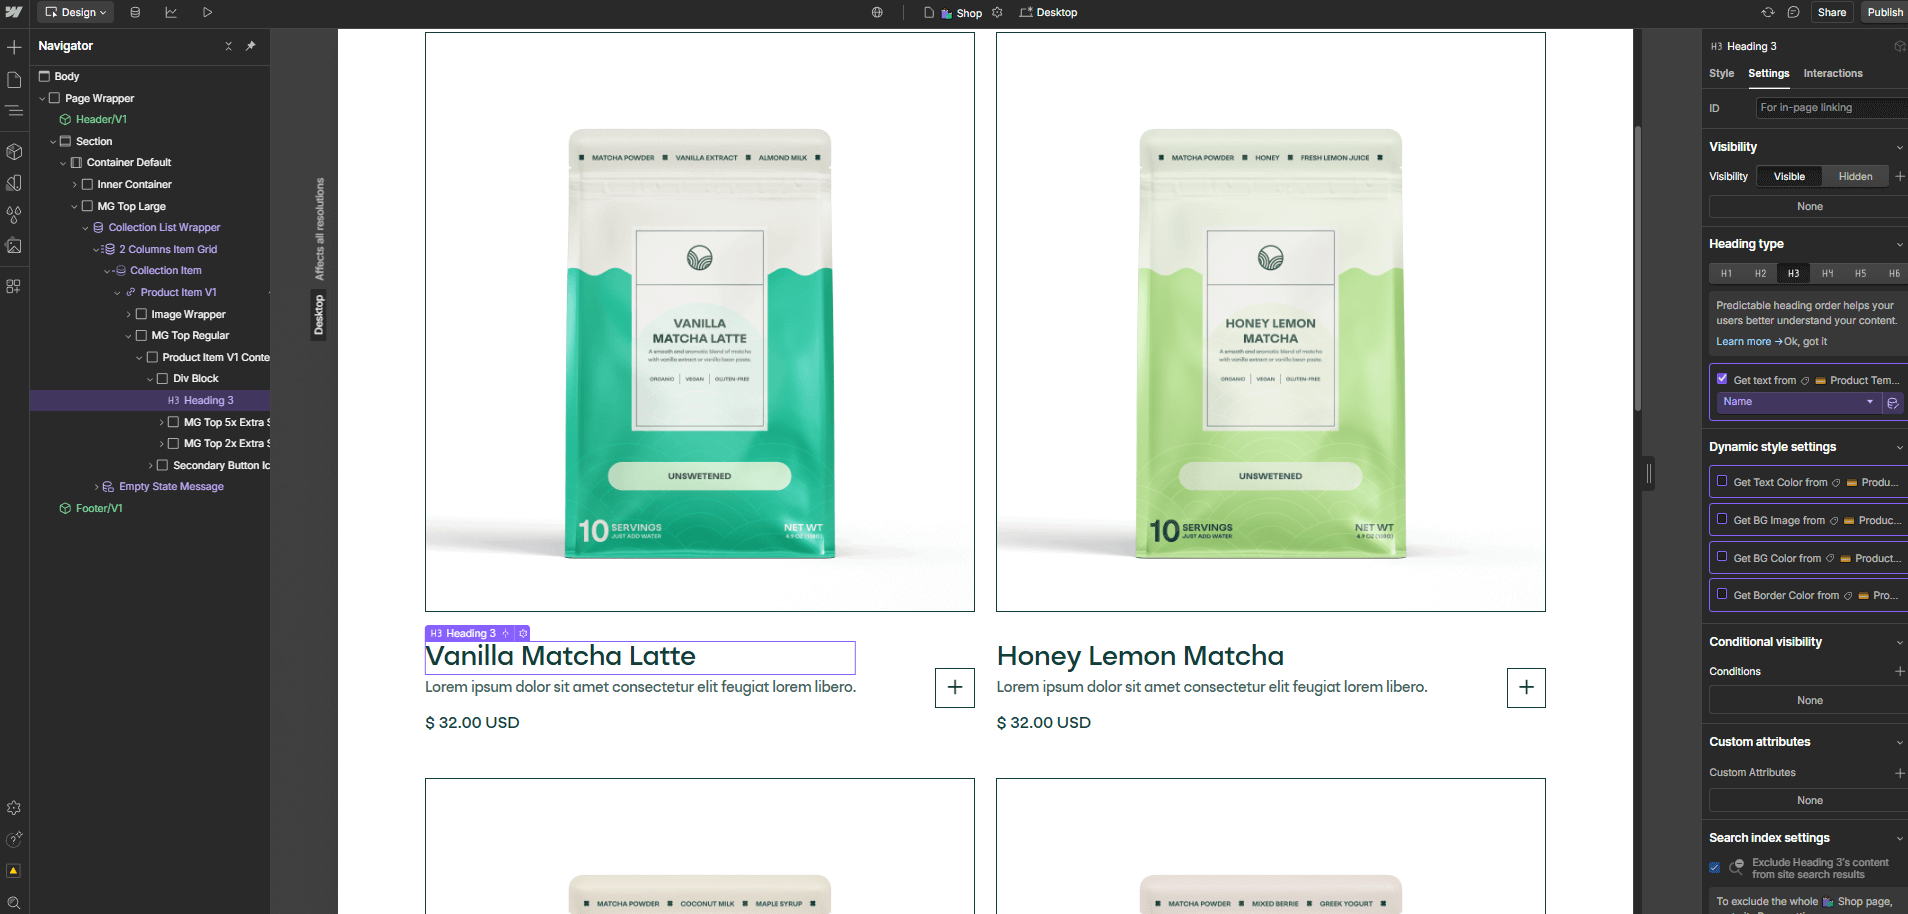Click the sync status icon near Share
The height and width of the screenshot is (914, 1908).
click(x=1768, y=12)
